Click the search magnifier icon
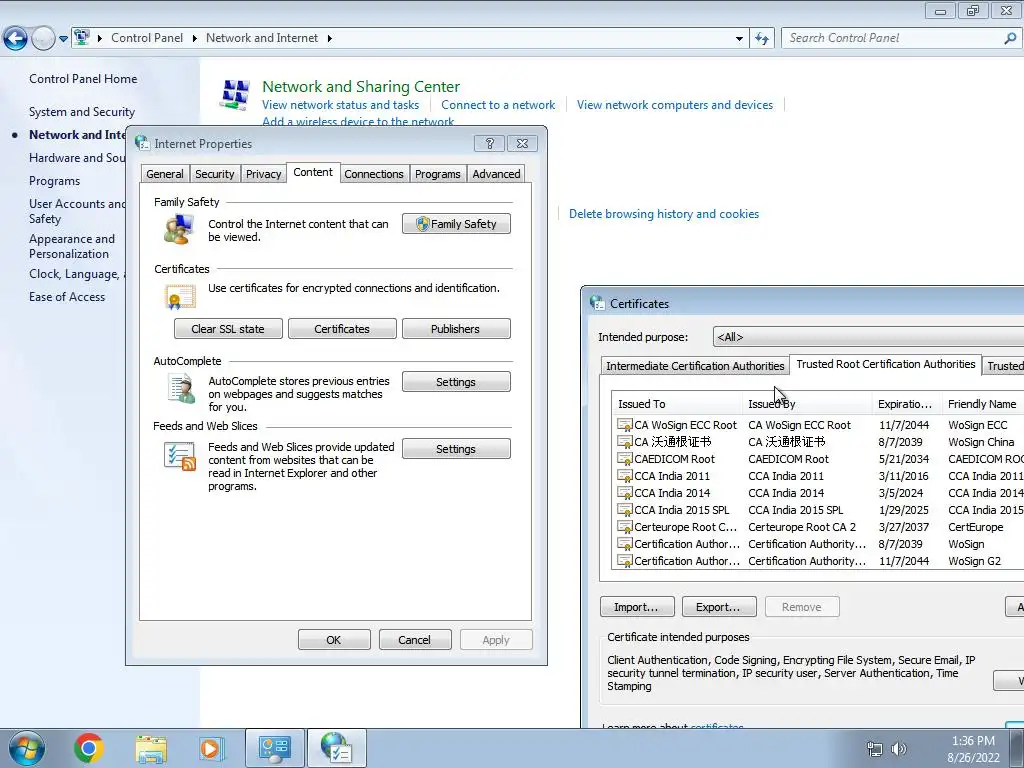The height and width of the screenshot is (768, 1024). (x=1010, y=38)
